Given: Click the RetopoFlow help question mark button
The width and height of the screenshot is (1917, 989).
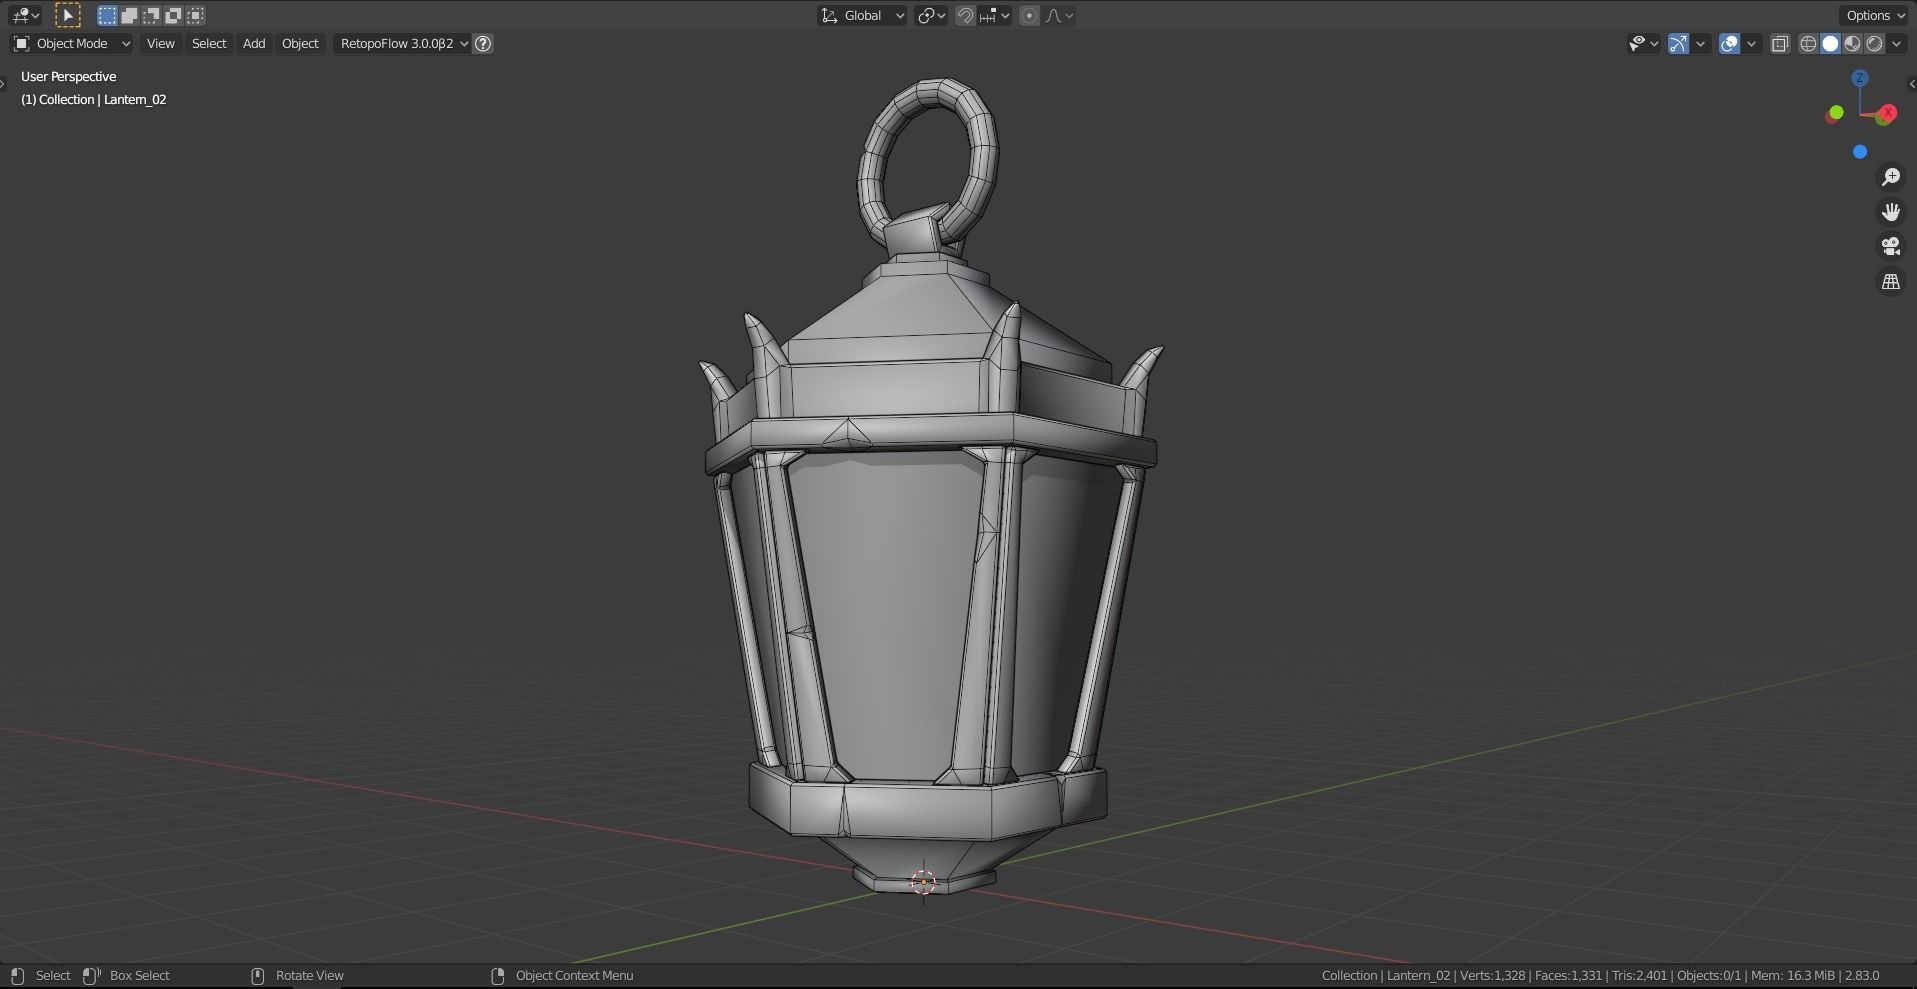Looking at the screenshot, I should tap(482, 43).
